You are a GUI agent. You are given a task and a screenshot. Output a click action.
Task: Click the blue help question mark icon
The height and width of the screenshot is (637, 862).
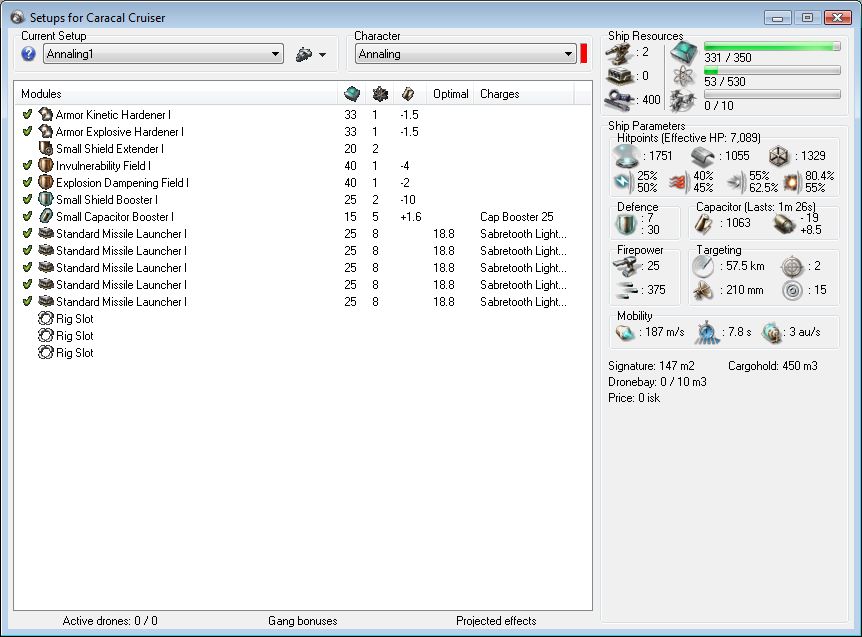tap(29, 54)
